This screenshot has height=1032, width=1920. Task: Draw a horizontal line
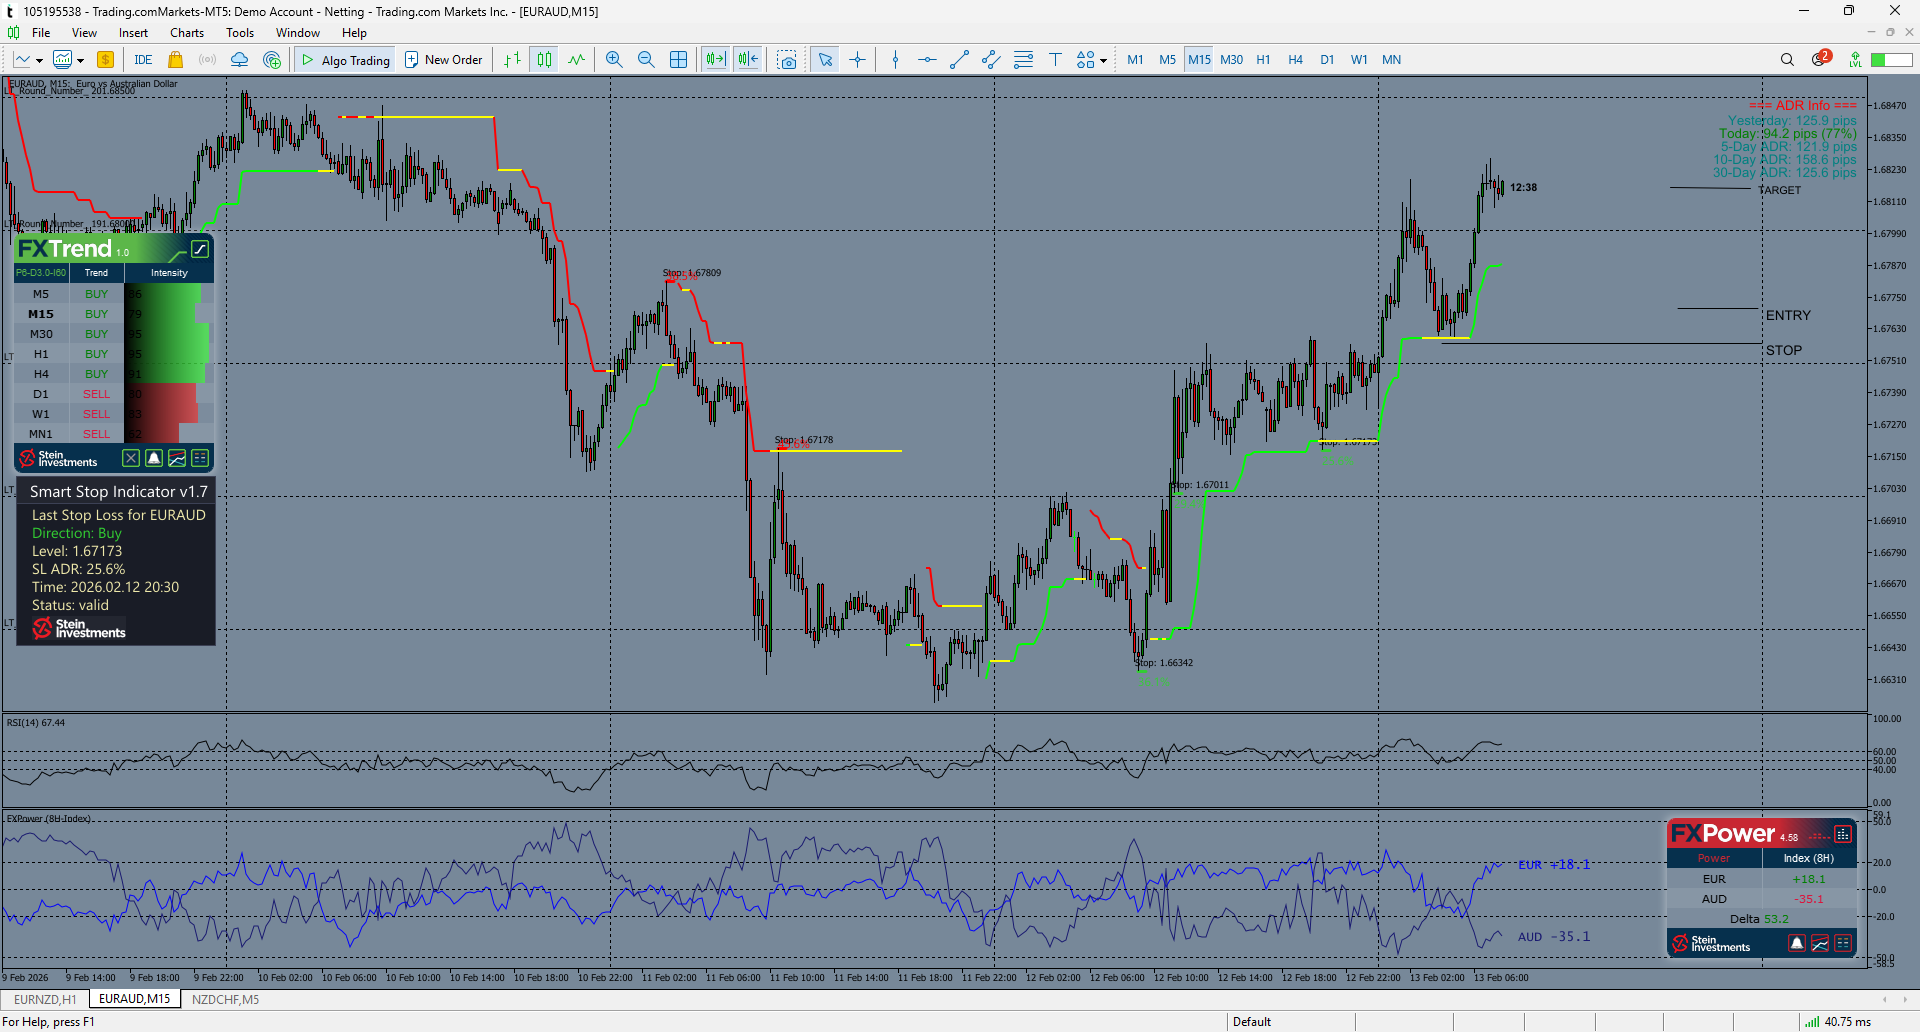(x=927, y=60)
